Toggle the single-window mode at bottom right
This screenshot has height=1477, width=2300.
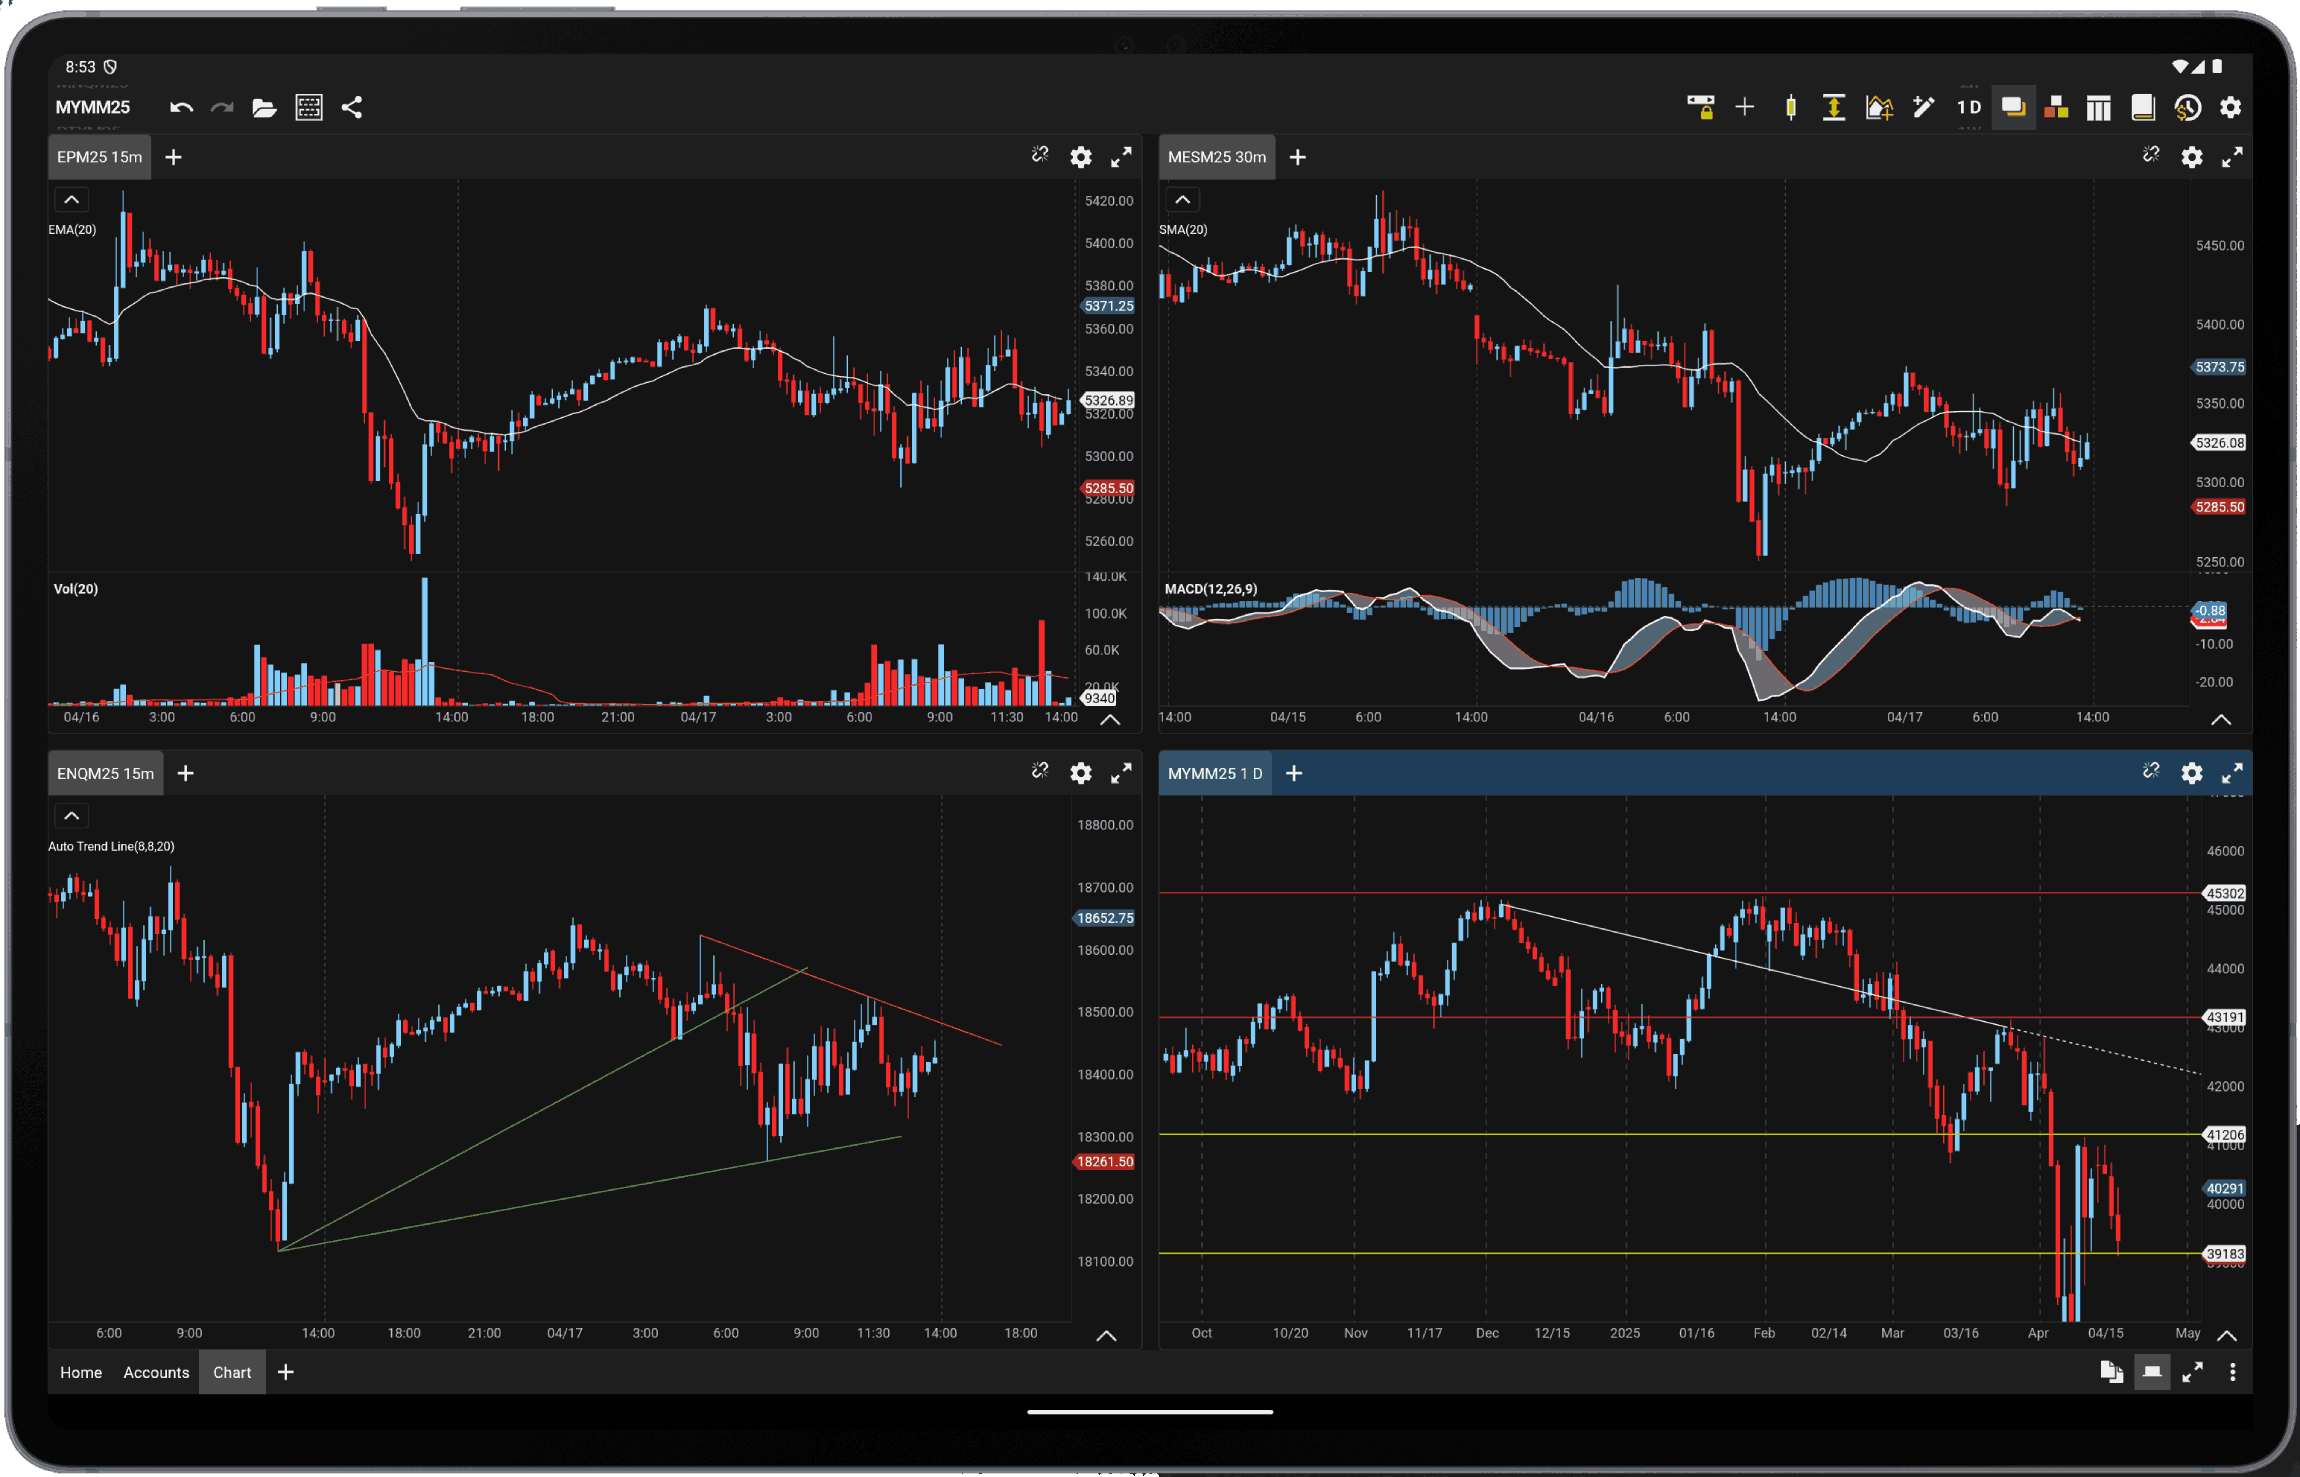[2153, 1372]
